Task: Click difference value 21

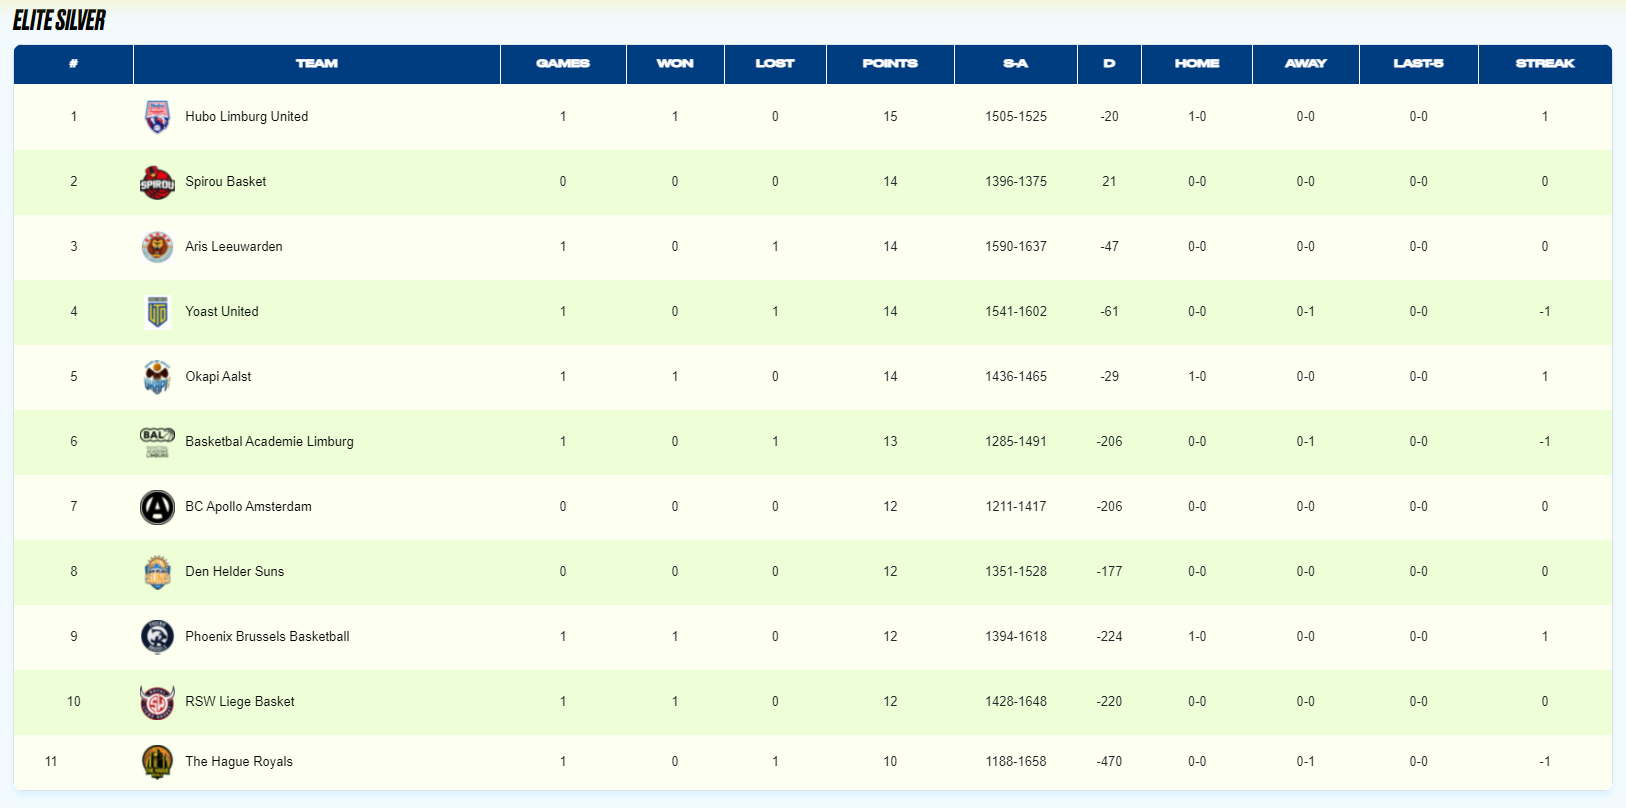Action: (x=1109, y=182)
